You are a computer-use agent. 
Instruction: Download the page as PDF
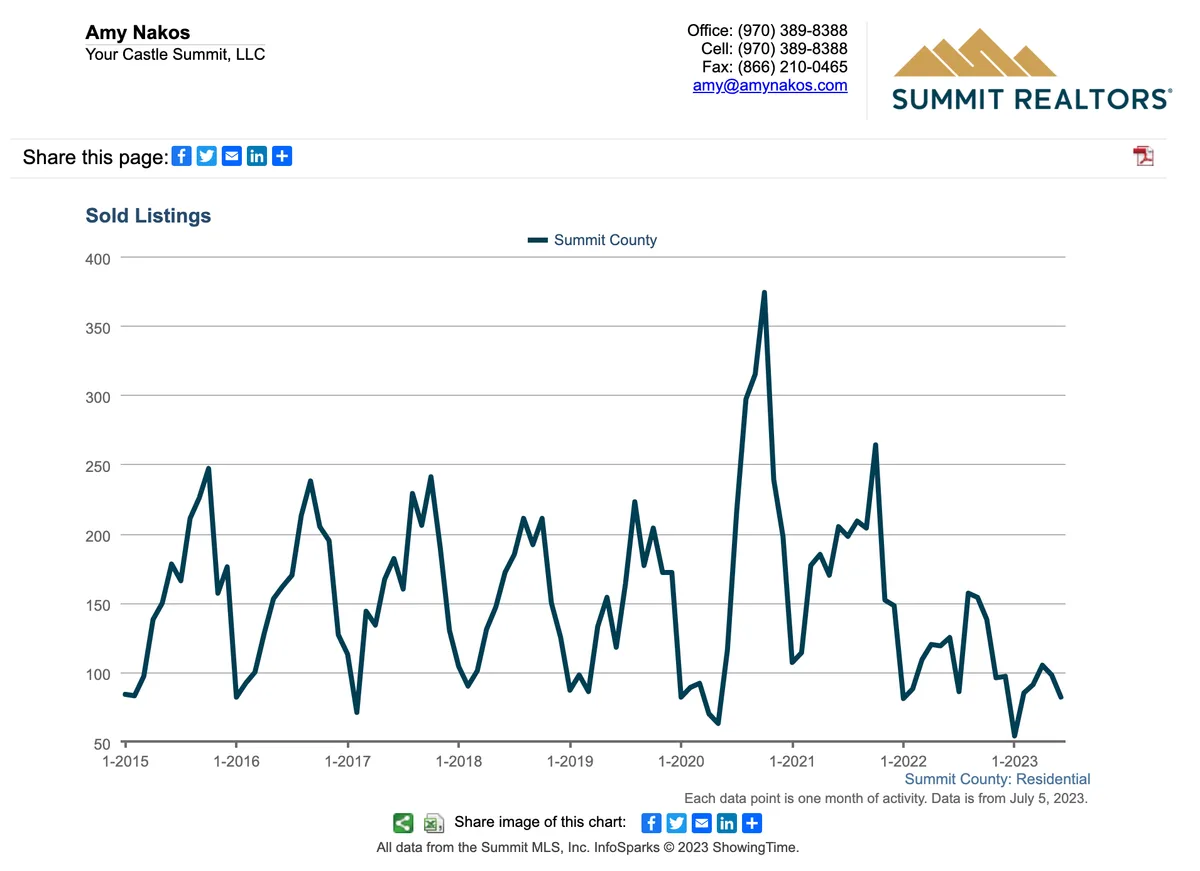point(1143,156)
